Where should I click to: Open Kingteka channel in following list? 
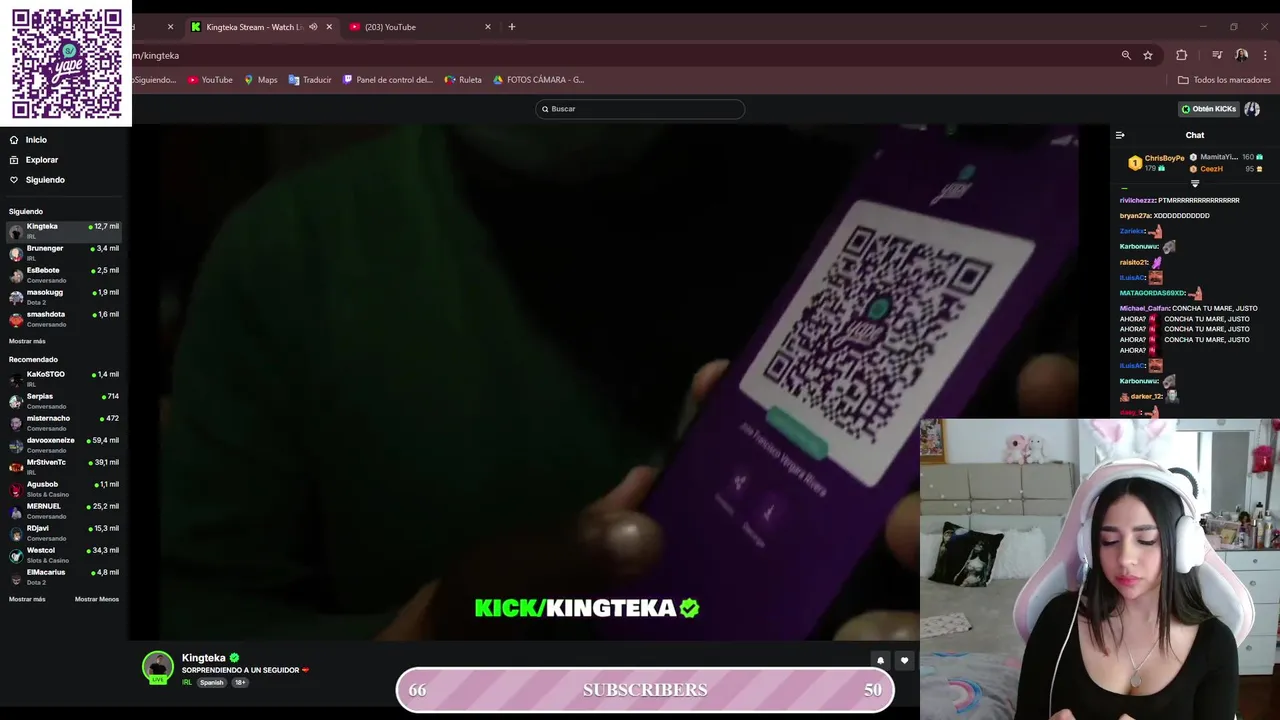point(64,231)
